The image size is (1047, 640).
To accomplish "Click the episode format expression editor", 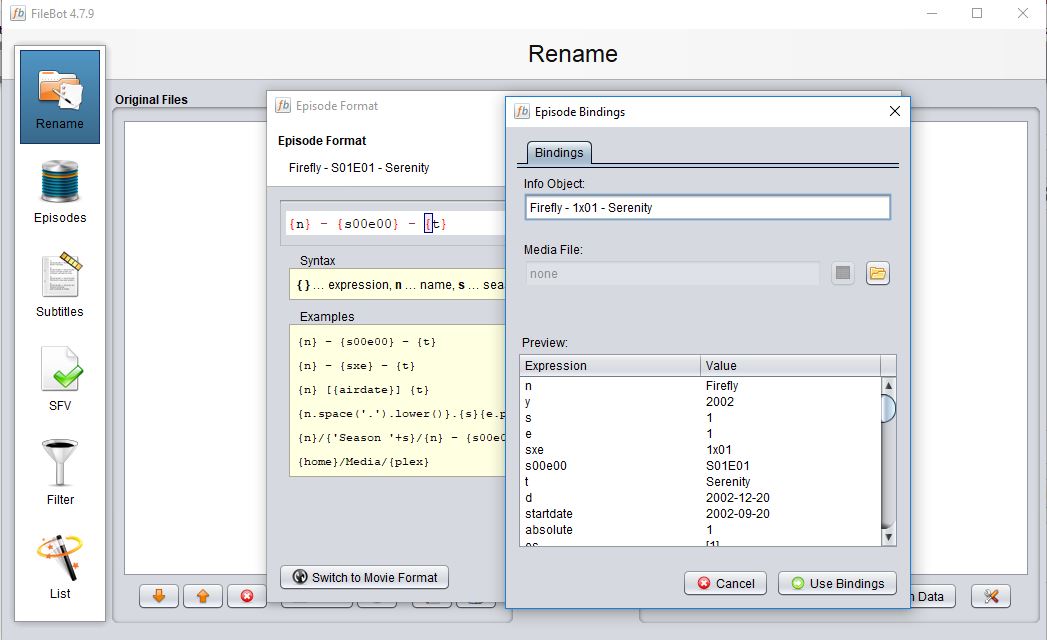I will click(x=397, y=224).
